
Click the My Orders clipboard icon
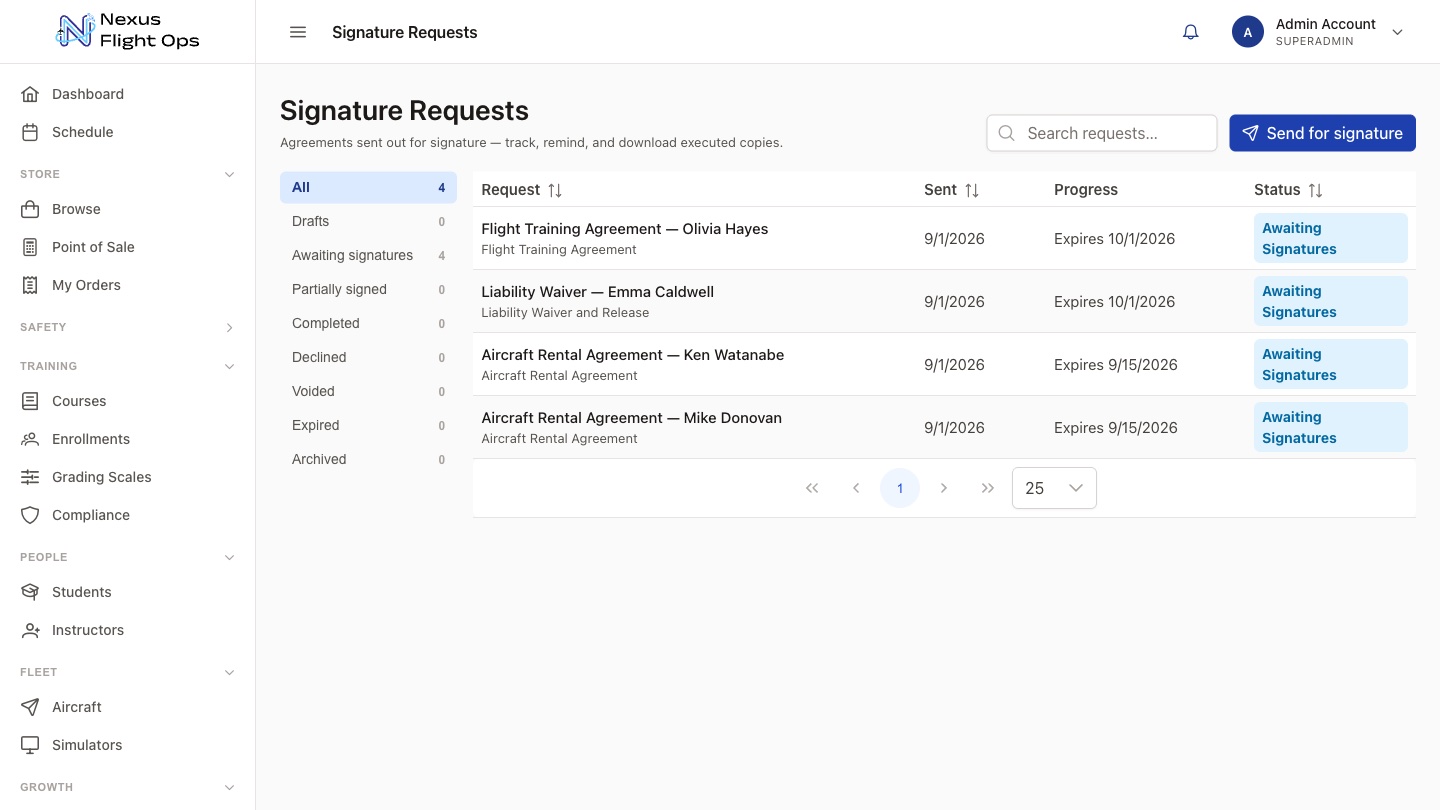point(30,285)
